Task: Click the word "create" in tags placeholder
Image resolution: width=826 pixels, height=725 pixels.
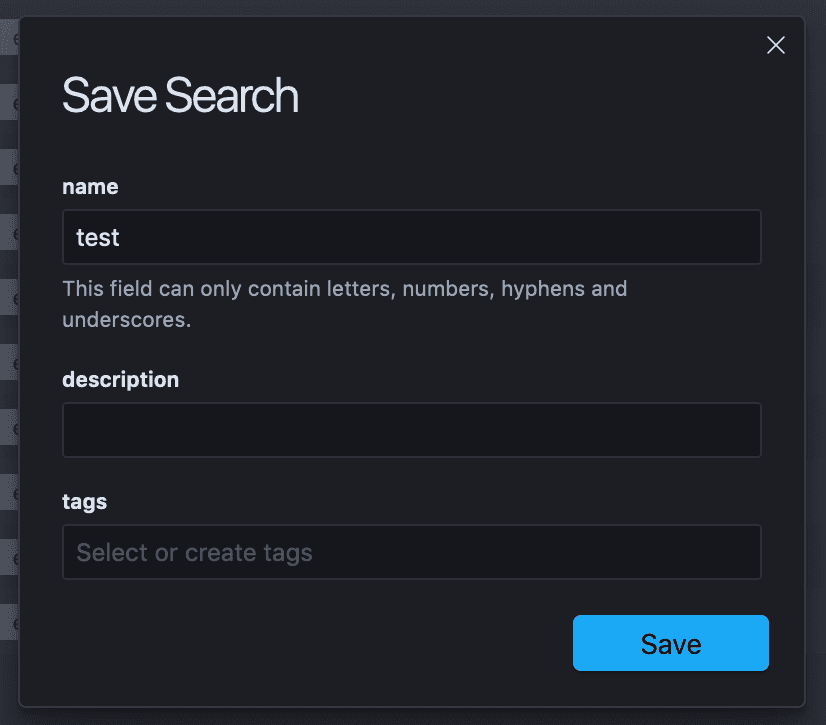Action: [220, 553]
